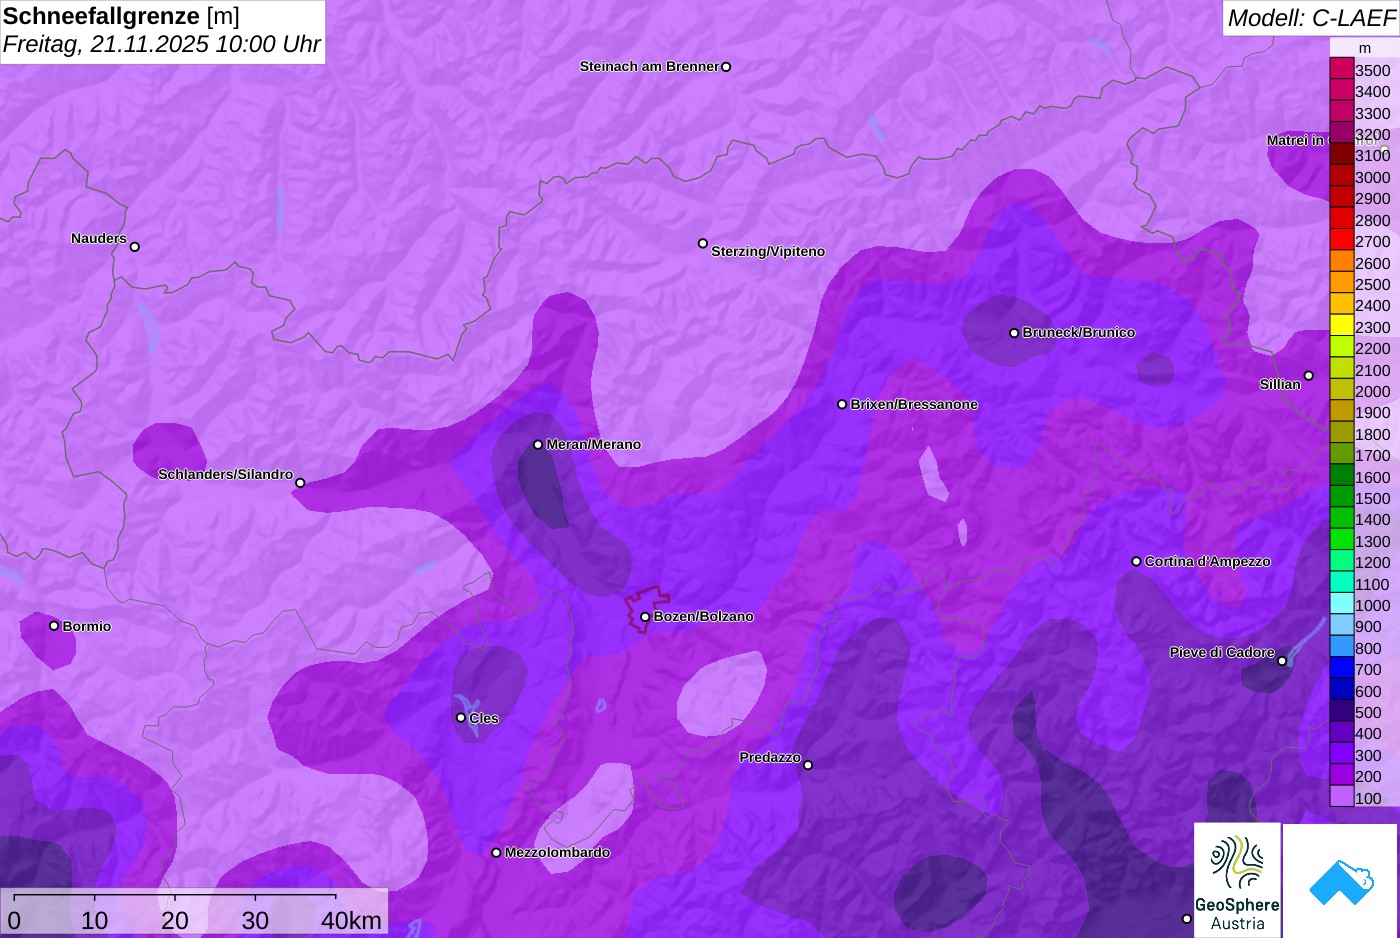This screenshot has width=1400, height=938.
Task: Click the Sterzing/Vipiteno marker dot
Action: point(703,243)
